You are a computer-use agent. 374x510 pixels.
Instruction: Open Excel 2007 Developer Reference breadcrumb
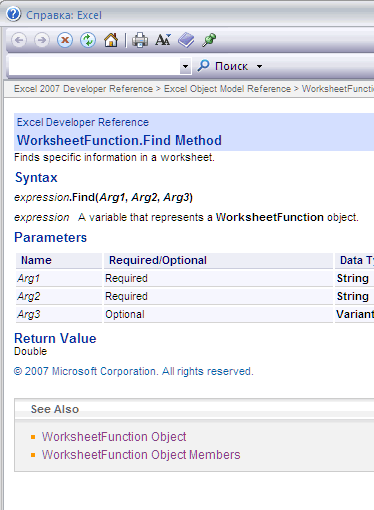pos(83,89)
